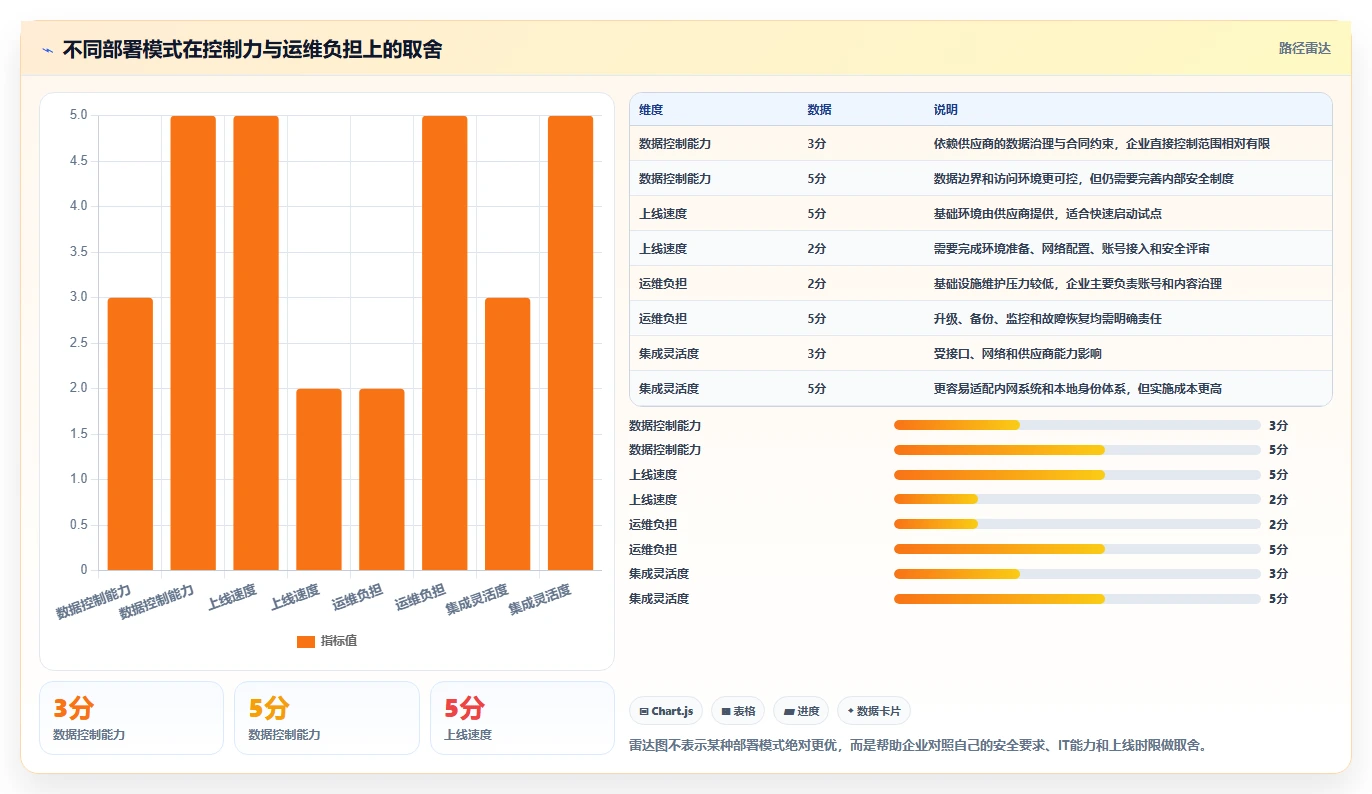Screen dimensions: 1372x794
Task: Click the progress bar for 集成灵活度 at 3分
Action: click(1077, 573)
